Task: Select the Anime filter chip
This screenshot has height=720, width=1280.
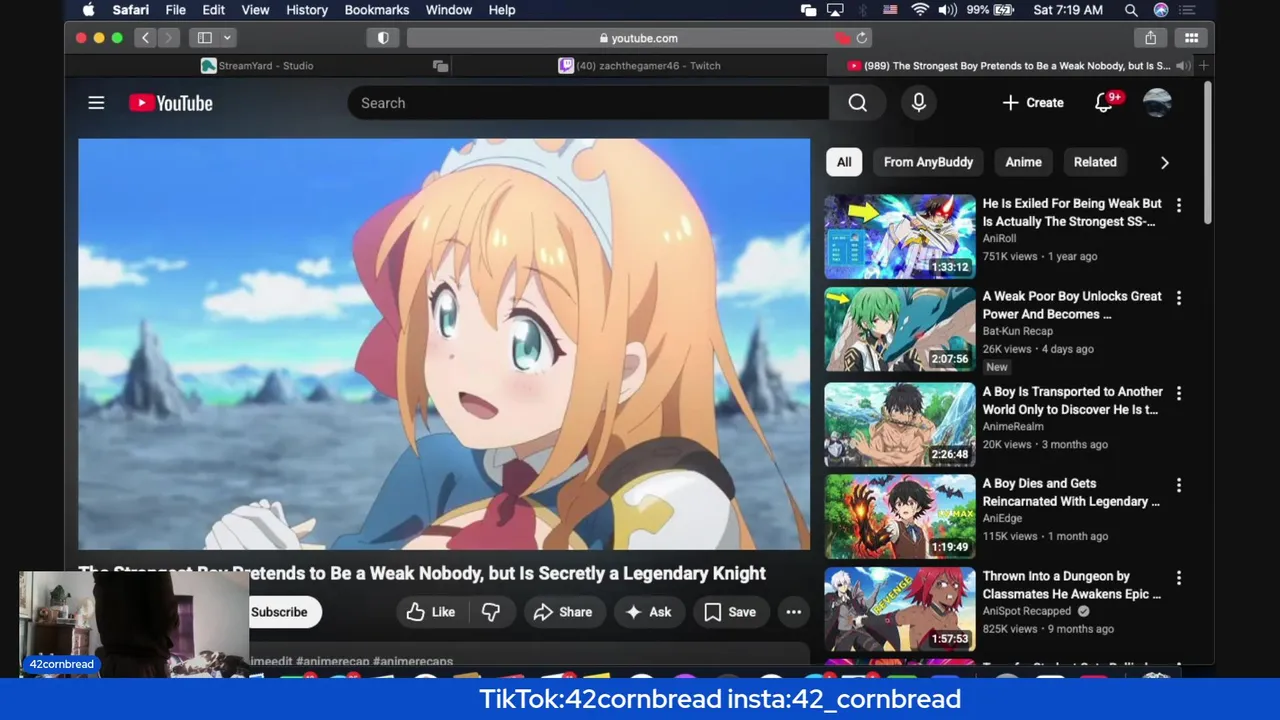Action: pyautogui.click(x=1023, y=162)
